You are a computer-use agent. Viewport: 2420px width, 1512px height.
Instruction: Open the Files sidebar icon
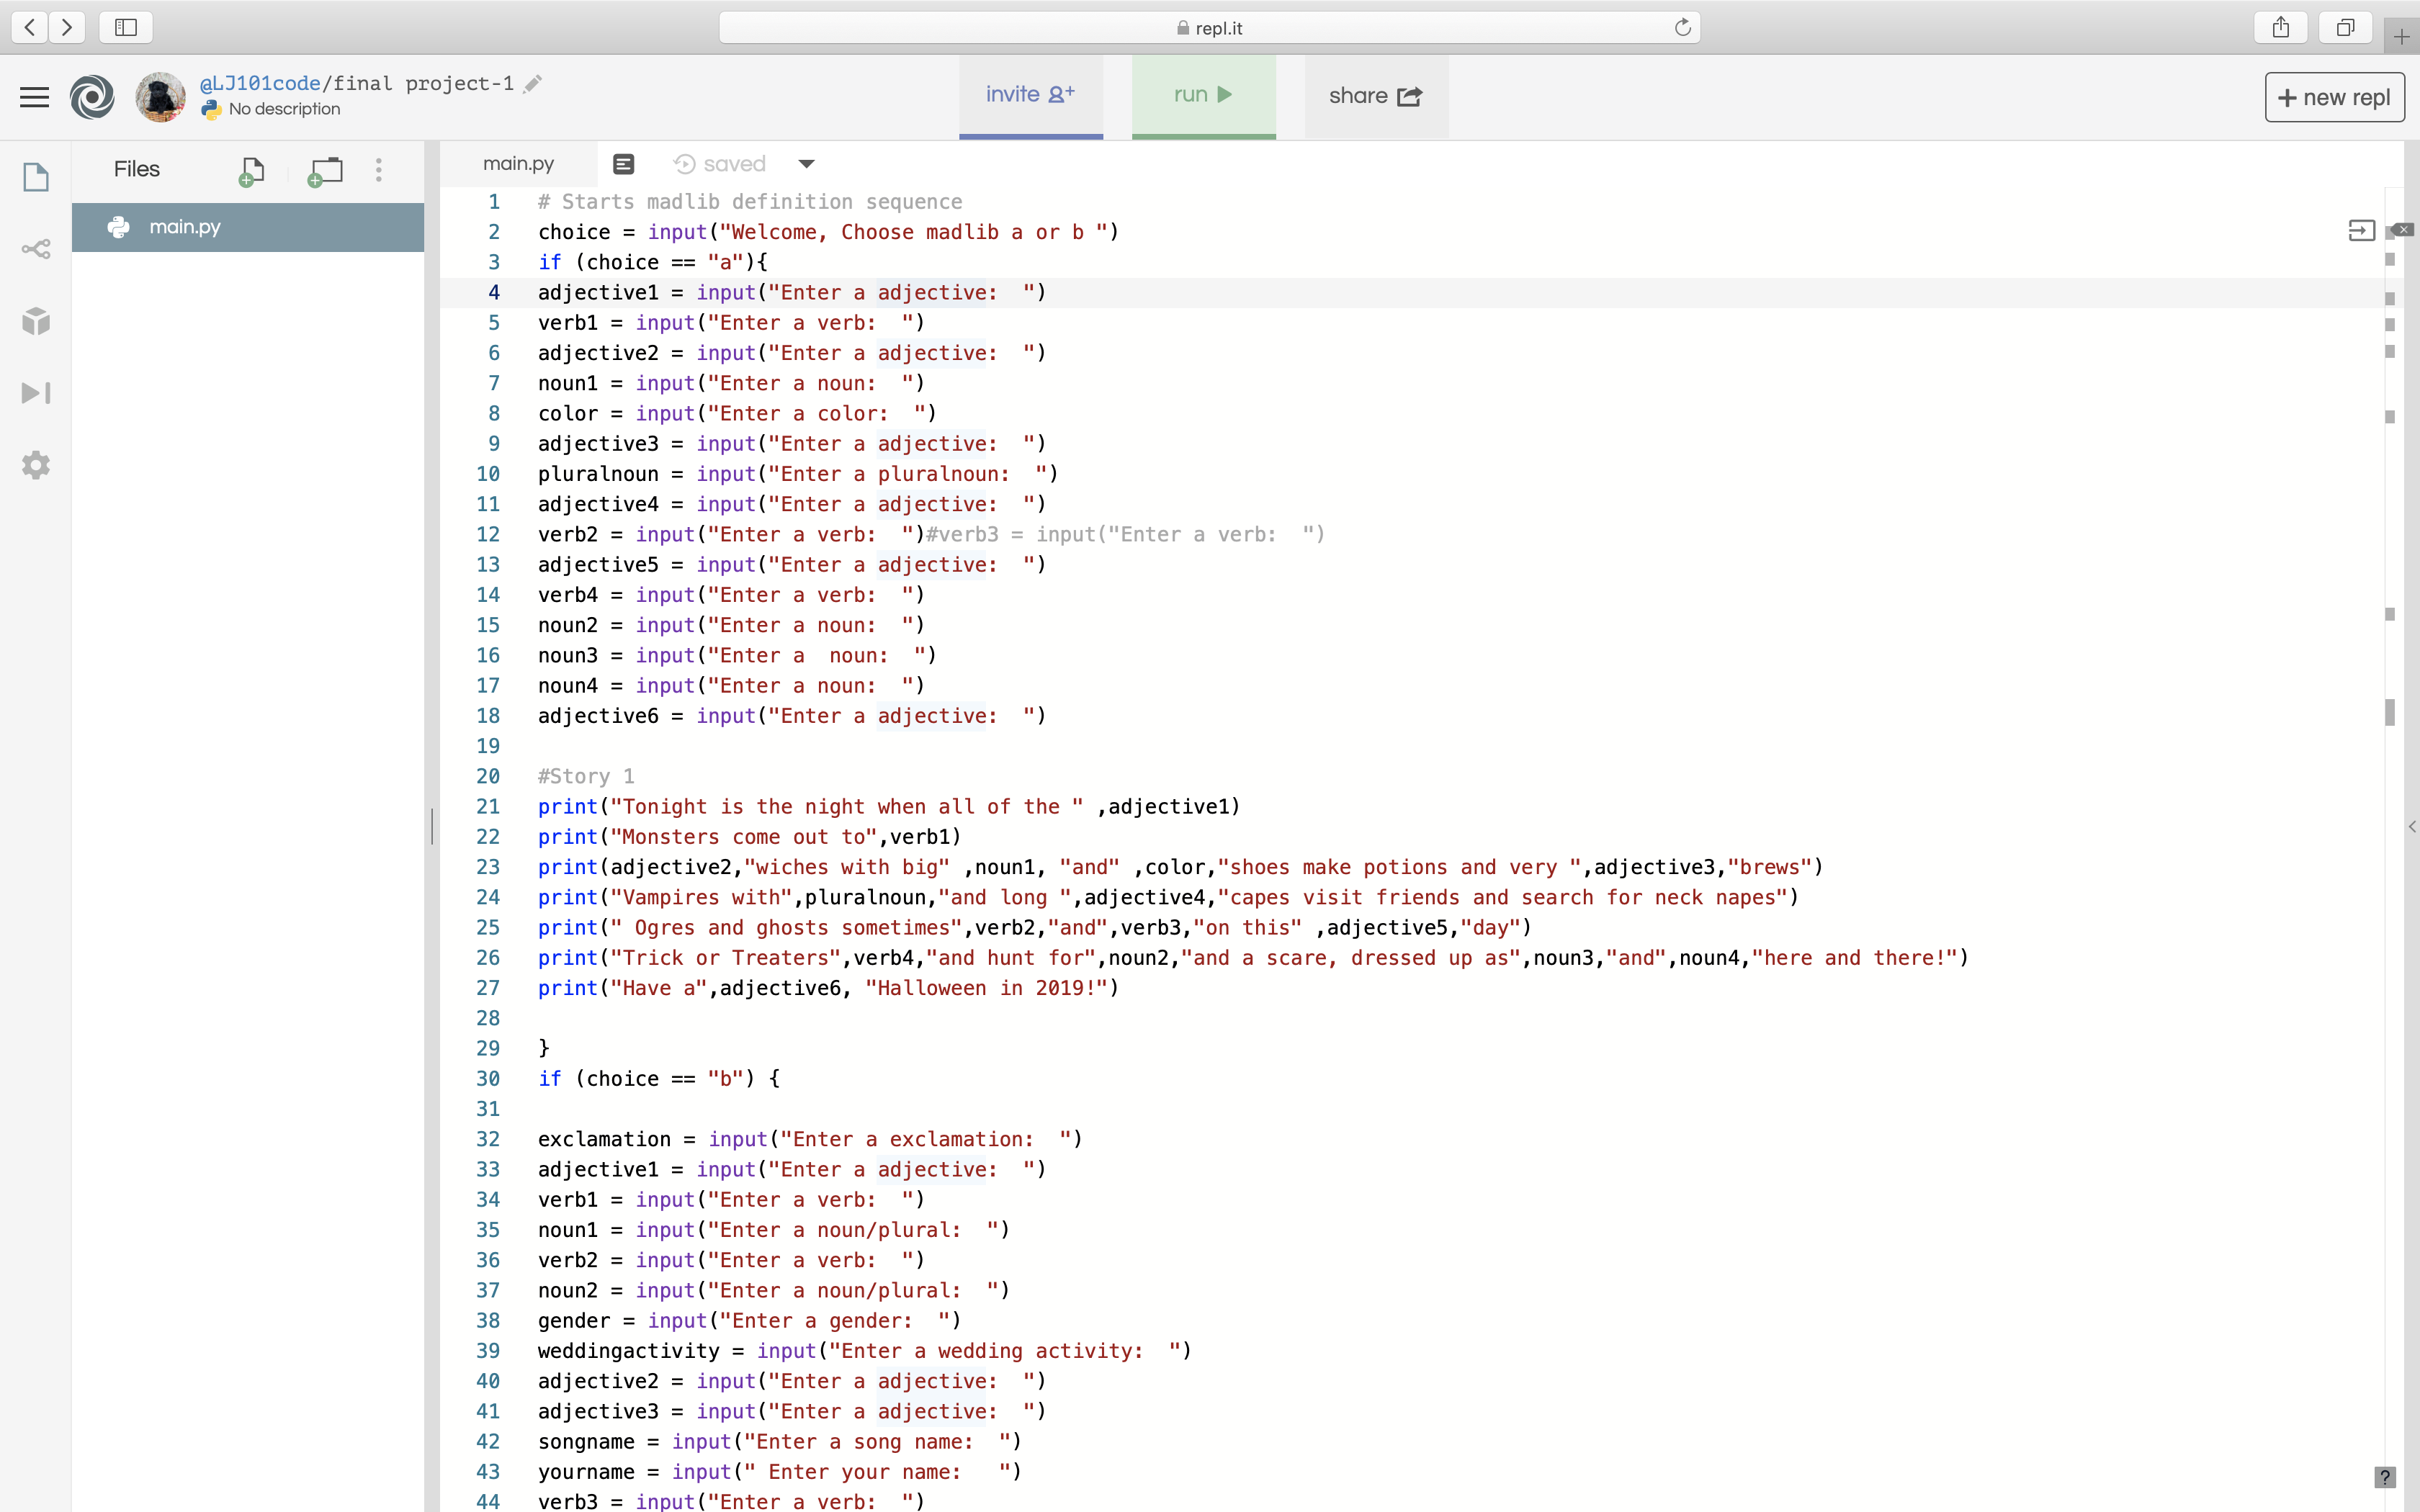click(x=36, y=177)
